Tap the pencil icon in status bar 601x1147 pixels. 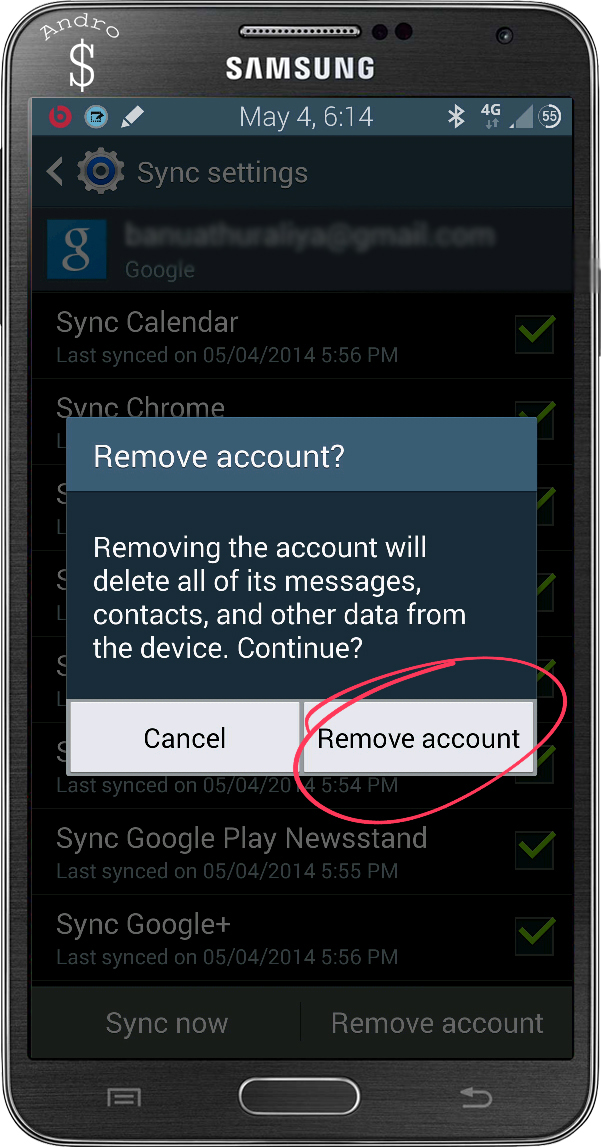[132, 116]
